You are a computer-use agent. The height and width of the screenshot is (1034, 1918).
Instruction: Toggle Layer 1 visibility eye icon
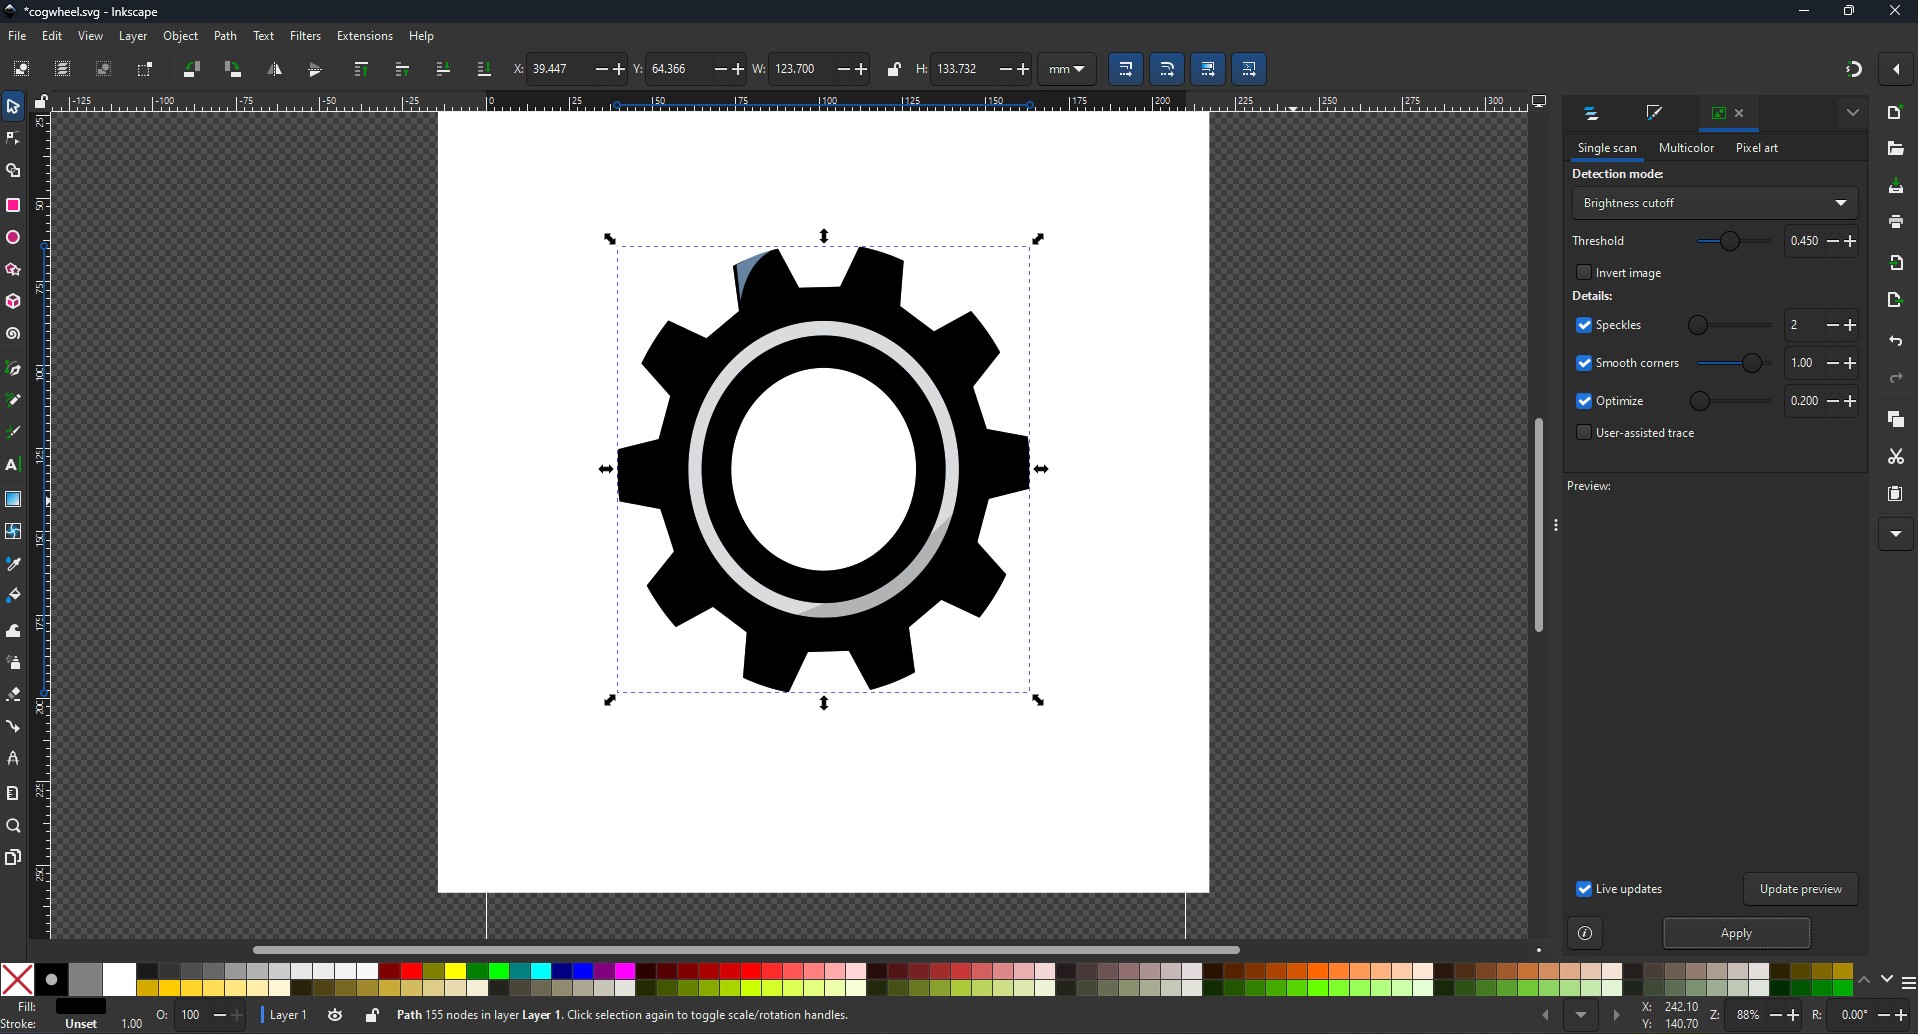point(335,1015)
